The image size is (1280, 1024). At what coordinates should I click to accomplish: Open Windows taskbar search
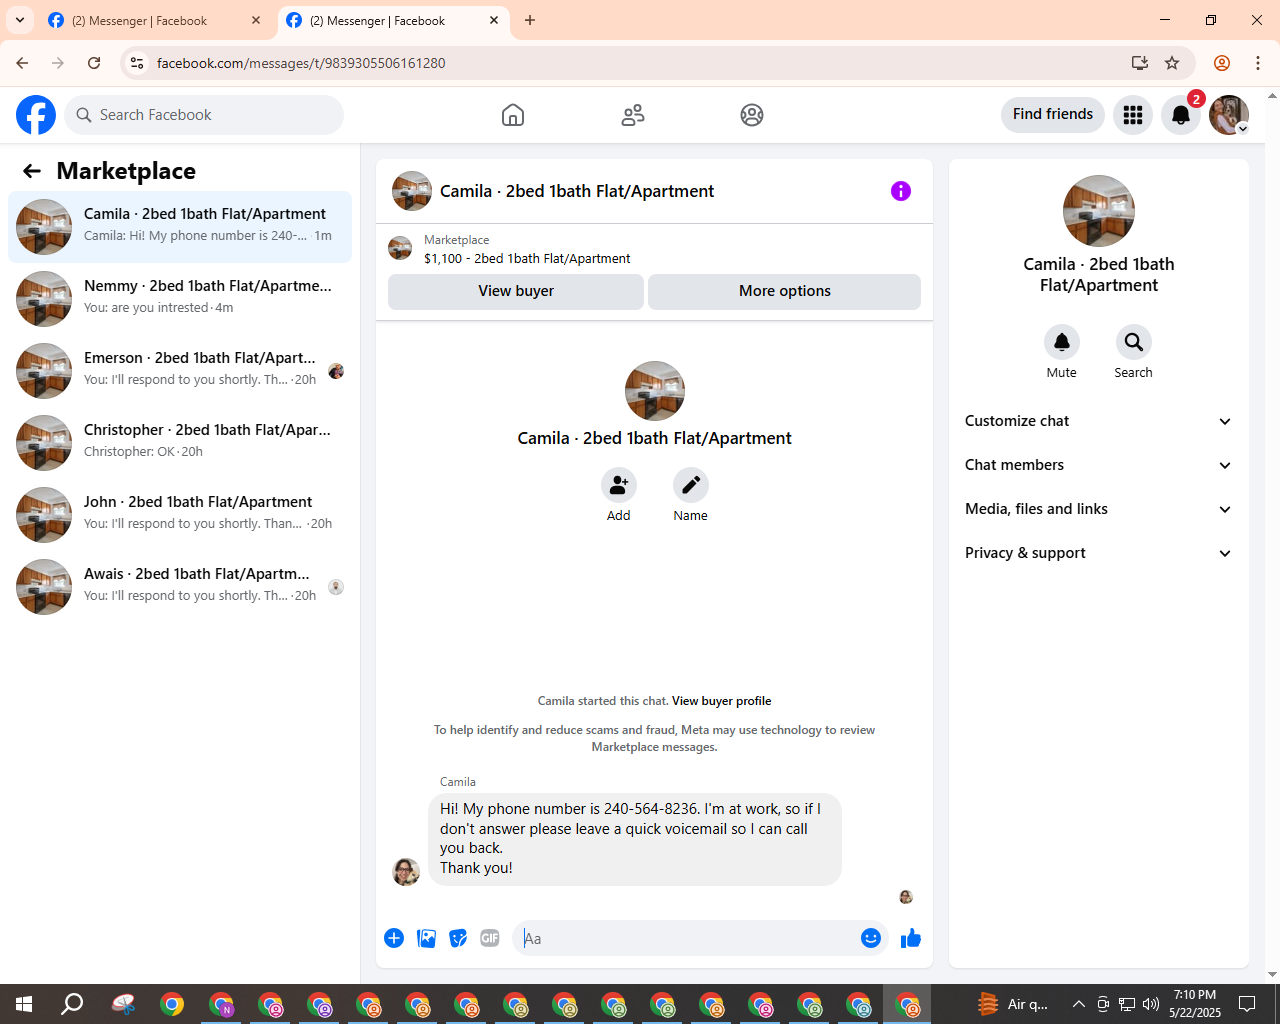[x=72, y=1004]
